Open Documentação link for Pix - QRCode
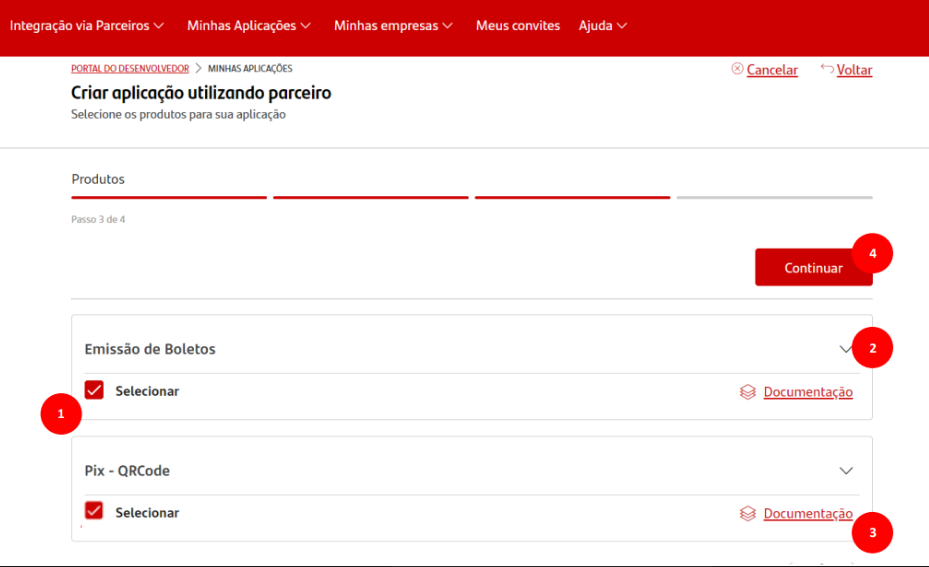This screenshot has width=929, height=567. point(808,513)
